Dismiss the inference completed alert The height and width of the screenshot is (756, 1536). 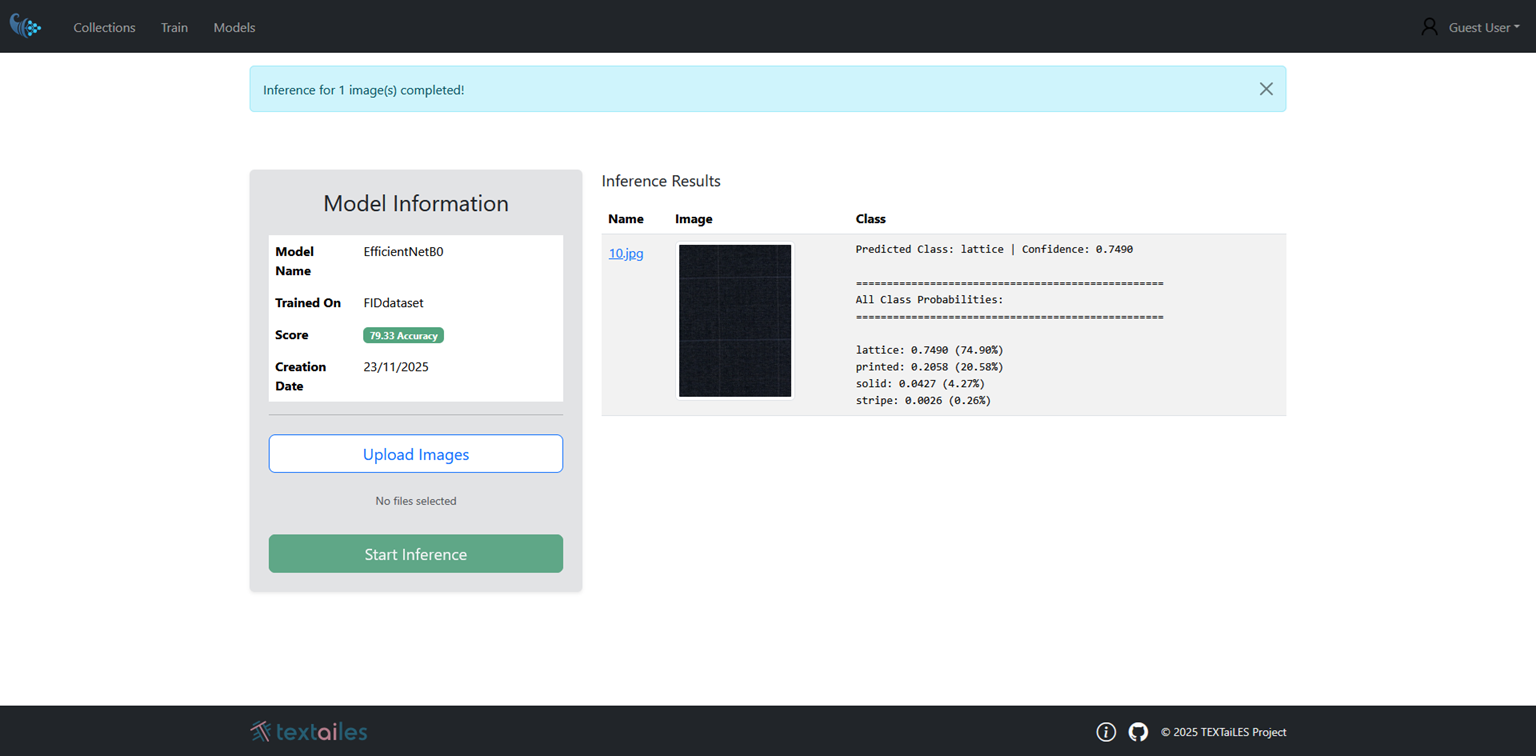(1265, 89)
